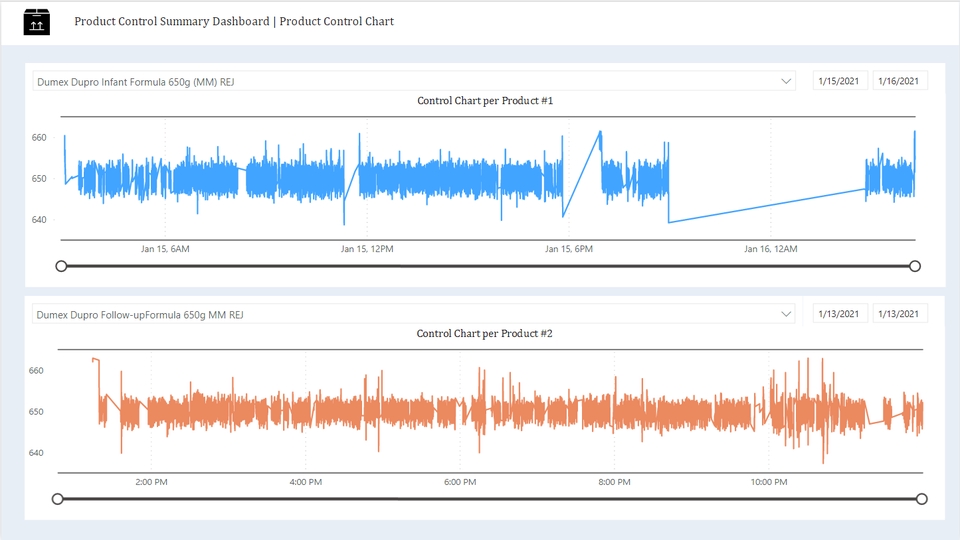Click the first 1/13/2021 start date box
The height and width of the screenshot is (540, 960).
pos(839,313)
